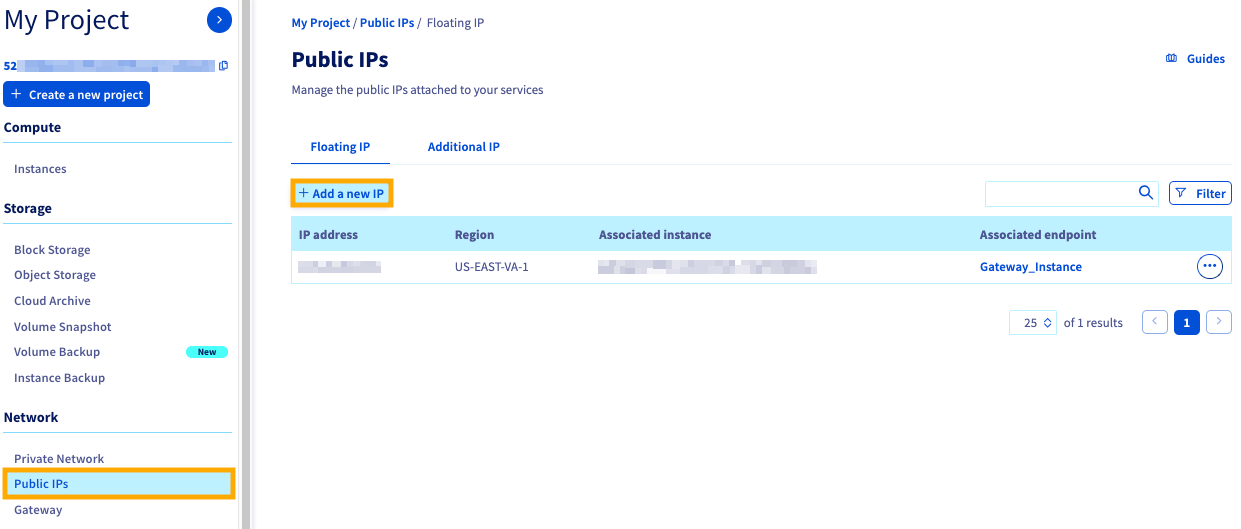The height and width of the screenshot is (529, 1241).
Task: Click the blurred associated instance cell
Action: (x=708, y=267)
